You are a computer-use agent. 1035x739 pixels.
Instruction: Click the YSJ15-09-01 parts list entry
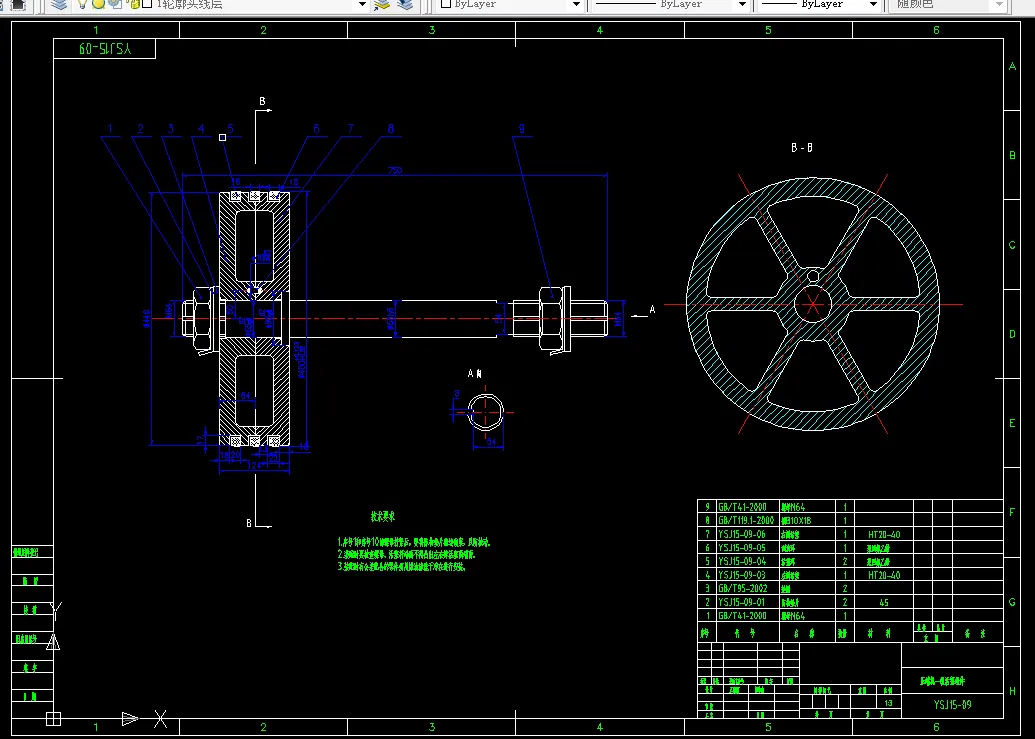coord(742,602)
